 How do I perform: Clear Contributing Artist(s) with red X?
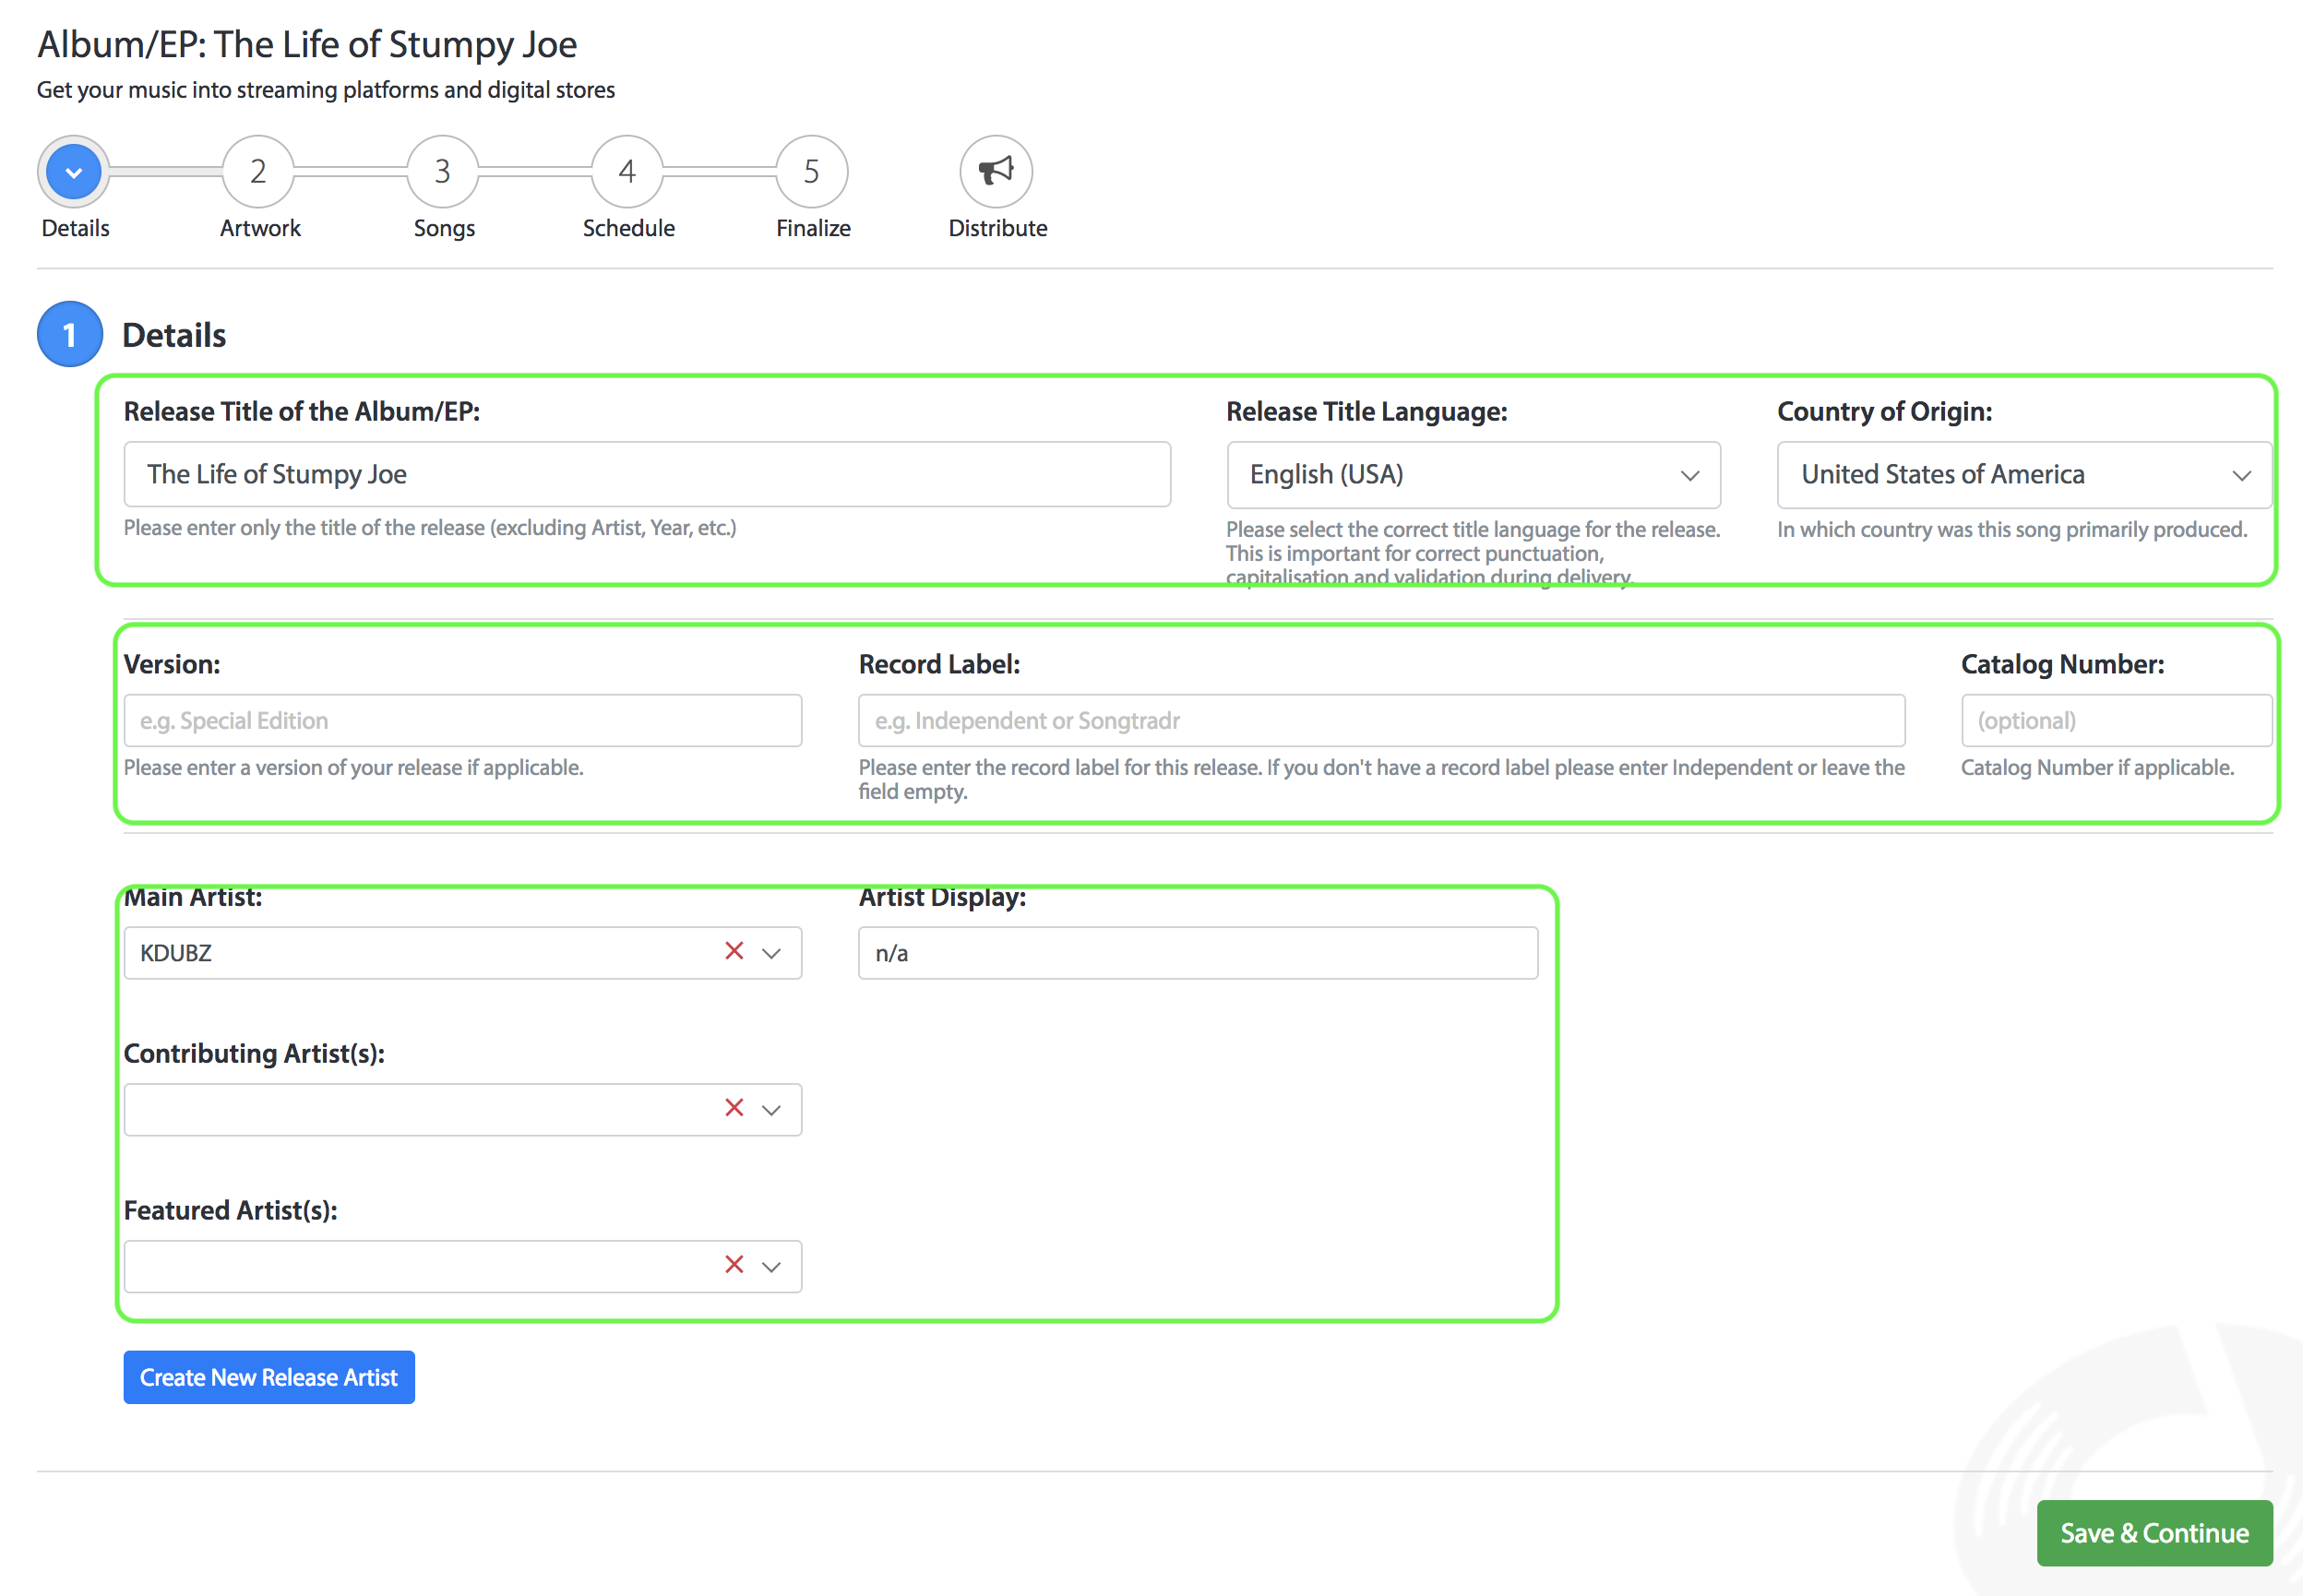coord(734,1108)
